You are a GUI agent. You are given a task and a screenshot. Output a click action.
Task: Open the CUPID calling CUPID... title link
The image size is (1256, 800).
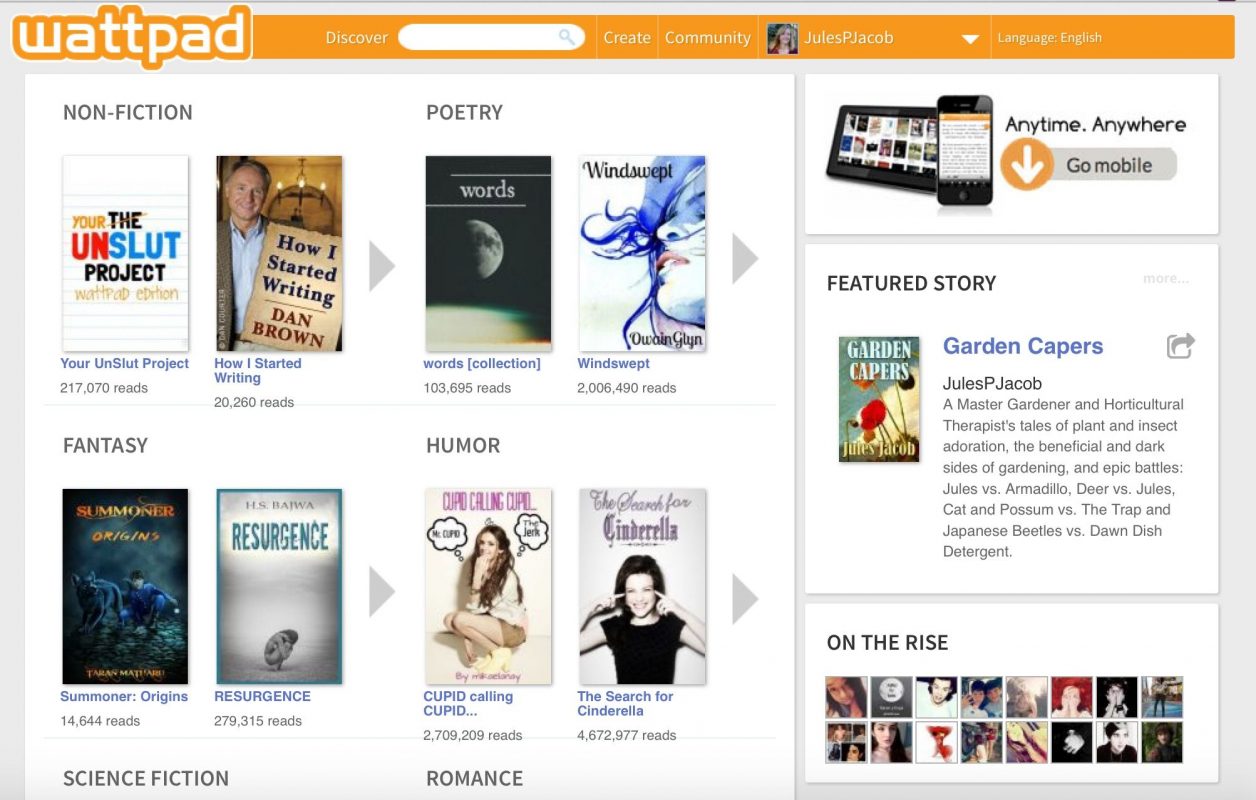[468, 703]
